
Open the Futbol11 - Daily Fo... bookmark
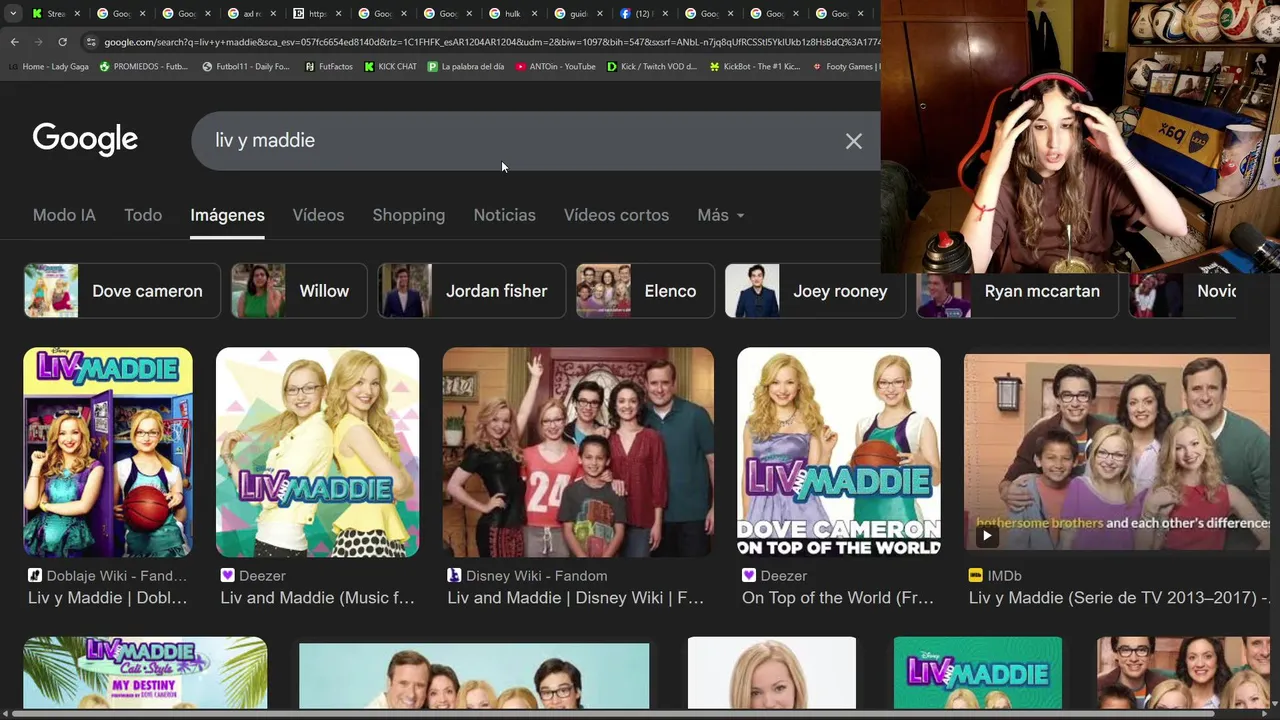pyautogui.click(x=246, y=67)
